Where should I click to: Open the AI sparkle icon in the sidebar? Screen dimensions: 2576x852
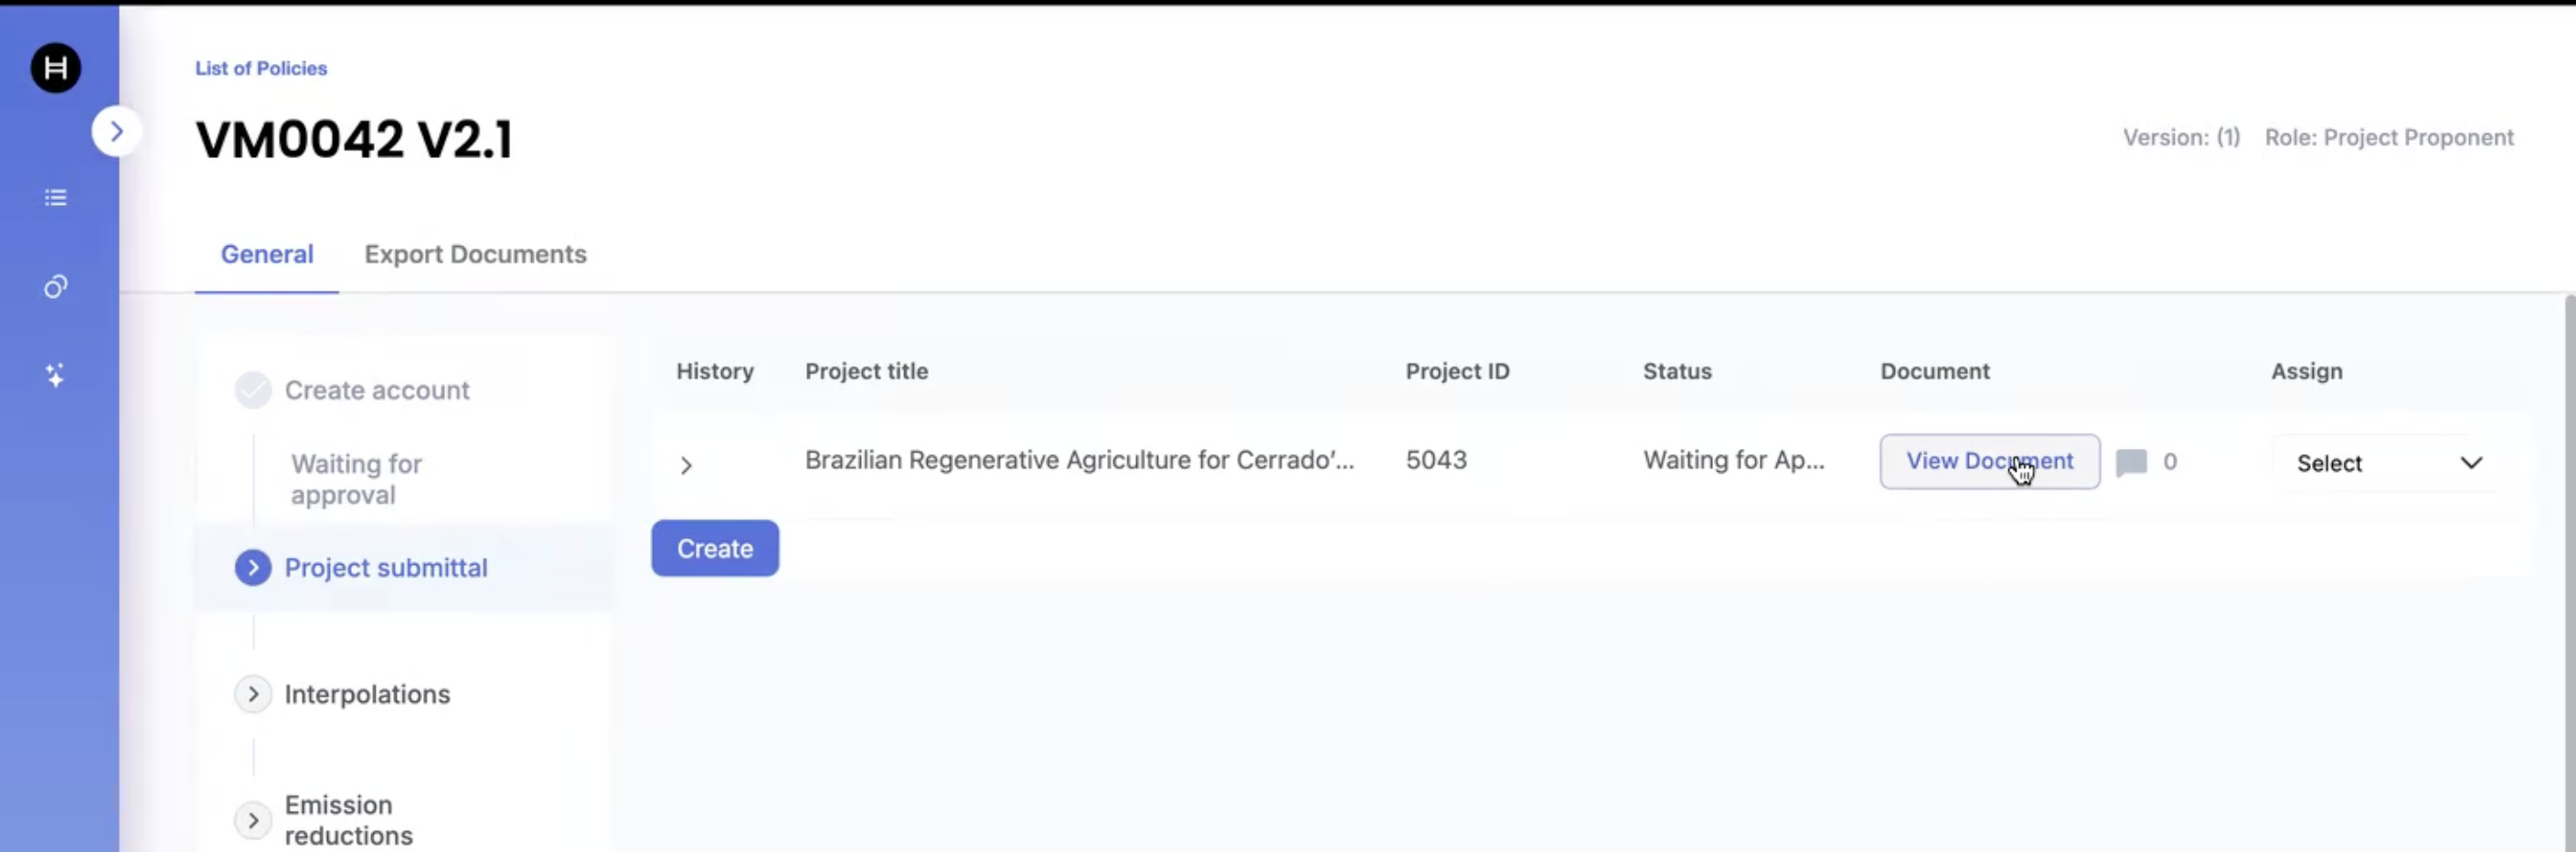(56, 375)
